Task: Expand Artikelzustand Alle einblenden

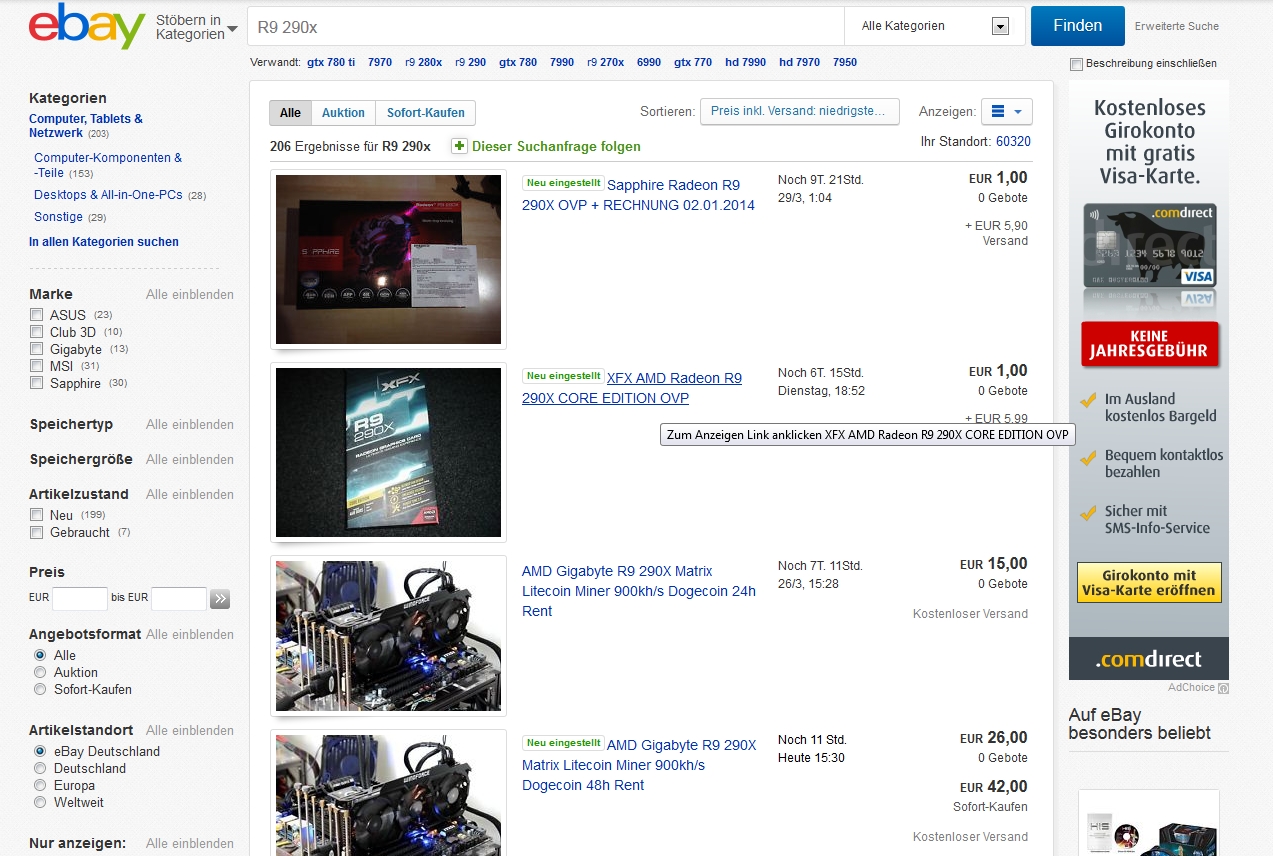Action: 190,494
